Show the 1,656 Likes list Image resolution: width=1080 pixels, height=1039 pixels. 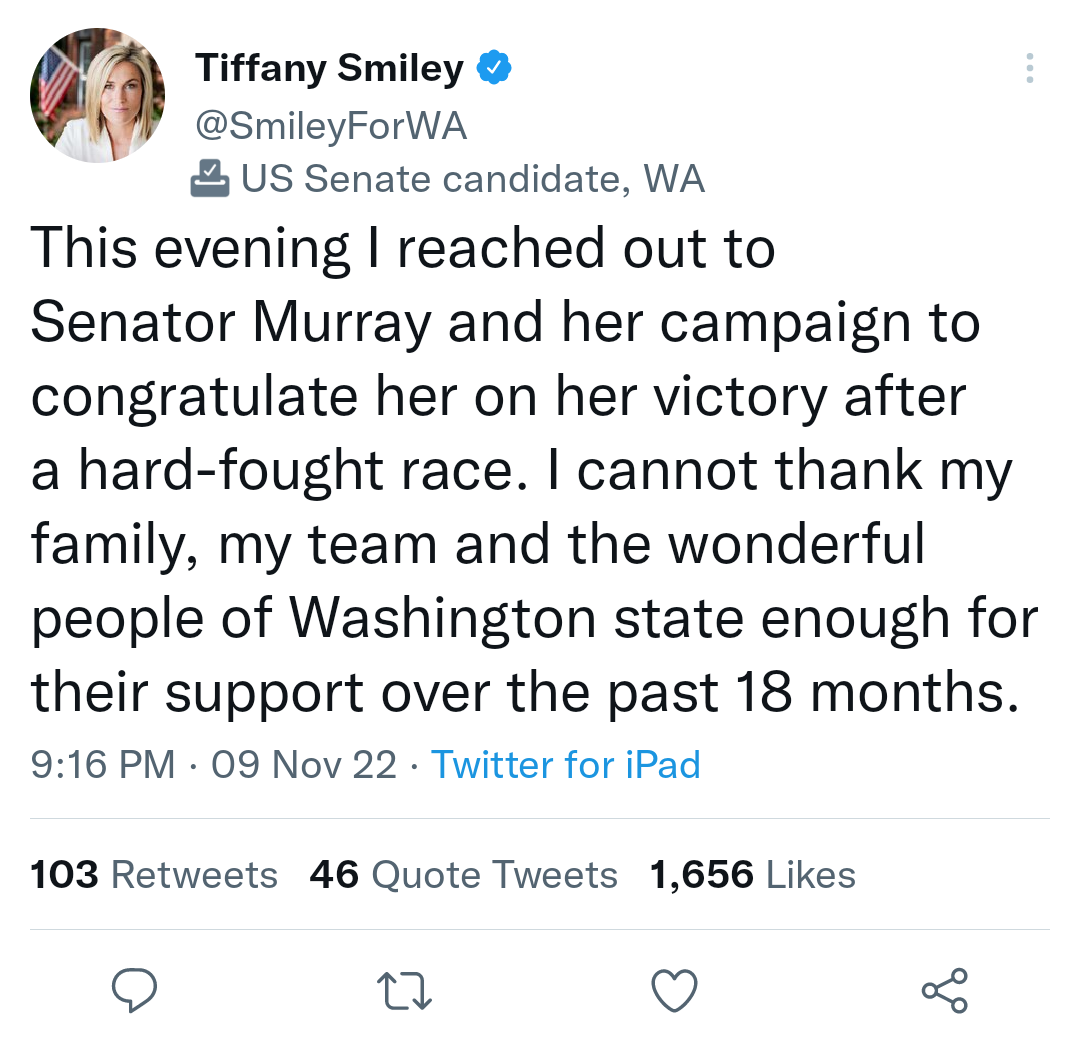[752, 875]
